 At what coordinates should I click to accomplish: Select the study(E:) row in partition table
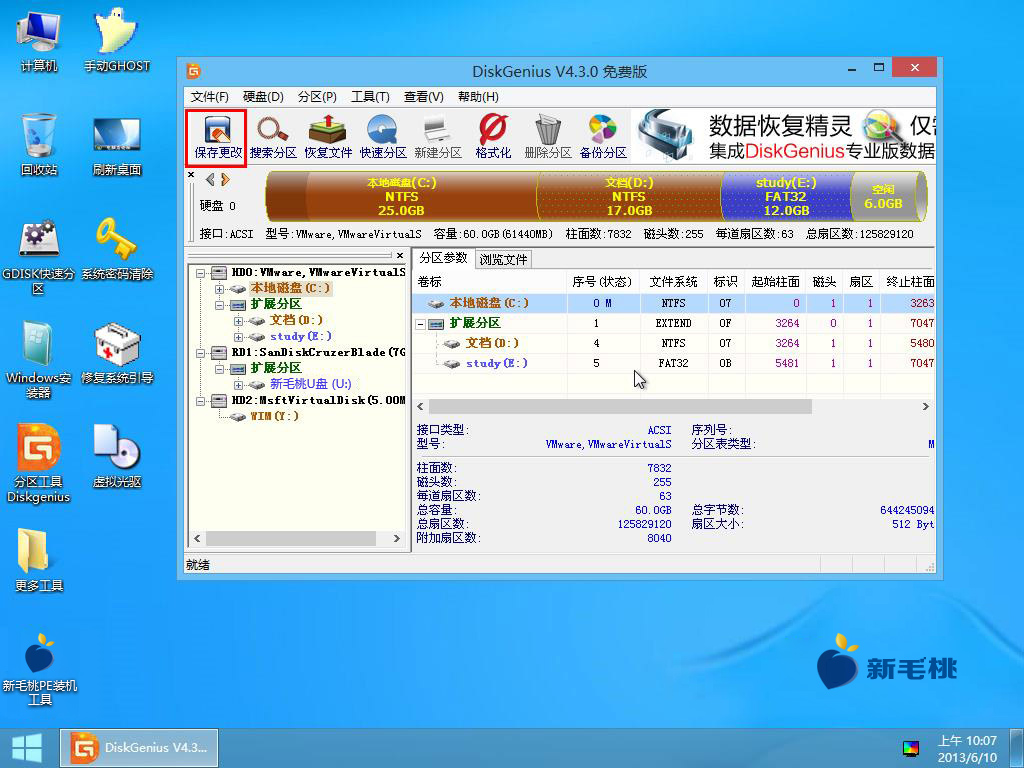tap(673, 363)
